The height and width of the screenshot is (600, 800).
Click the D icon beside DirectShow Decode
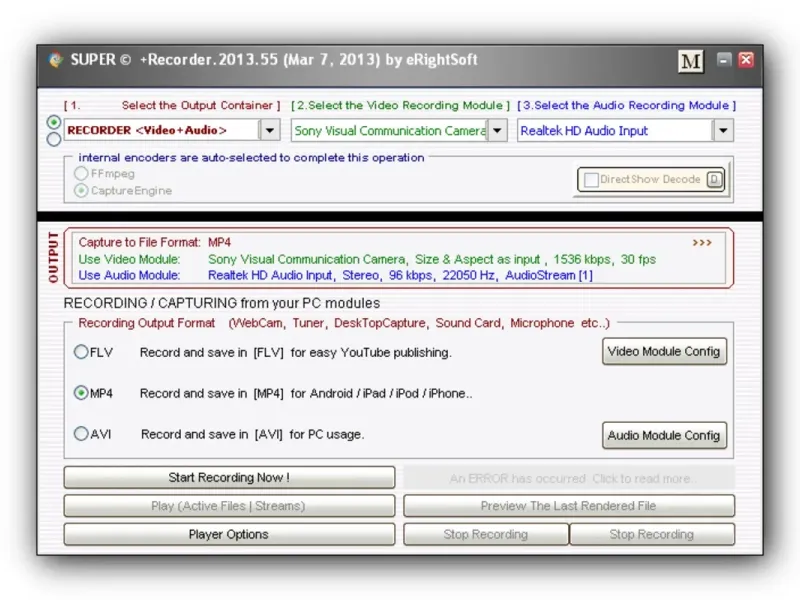(x=714, y=179)
